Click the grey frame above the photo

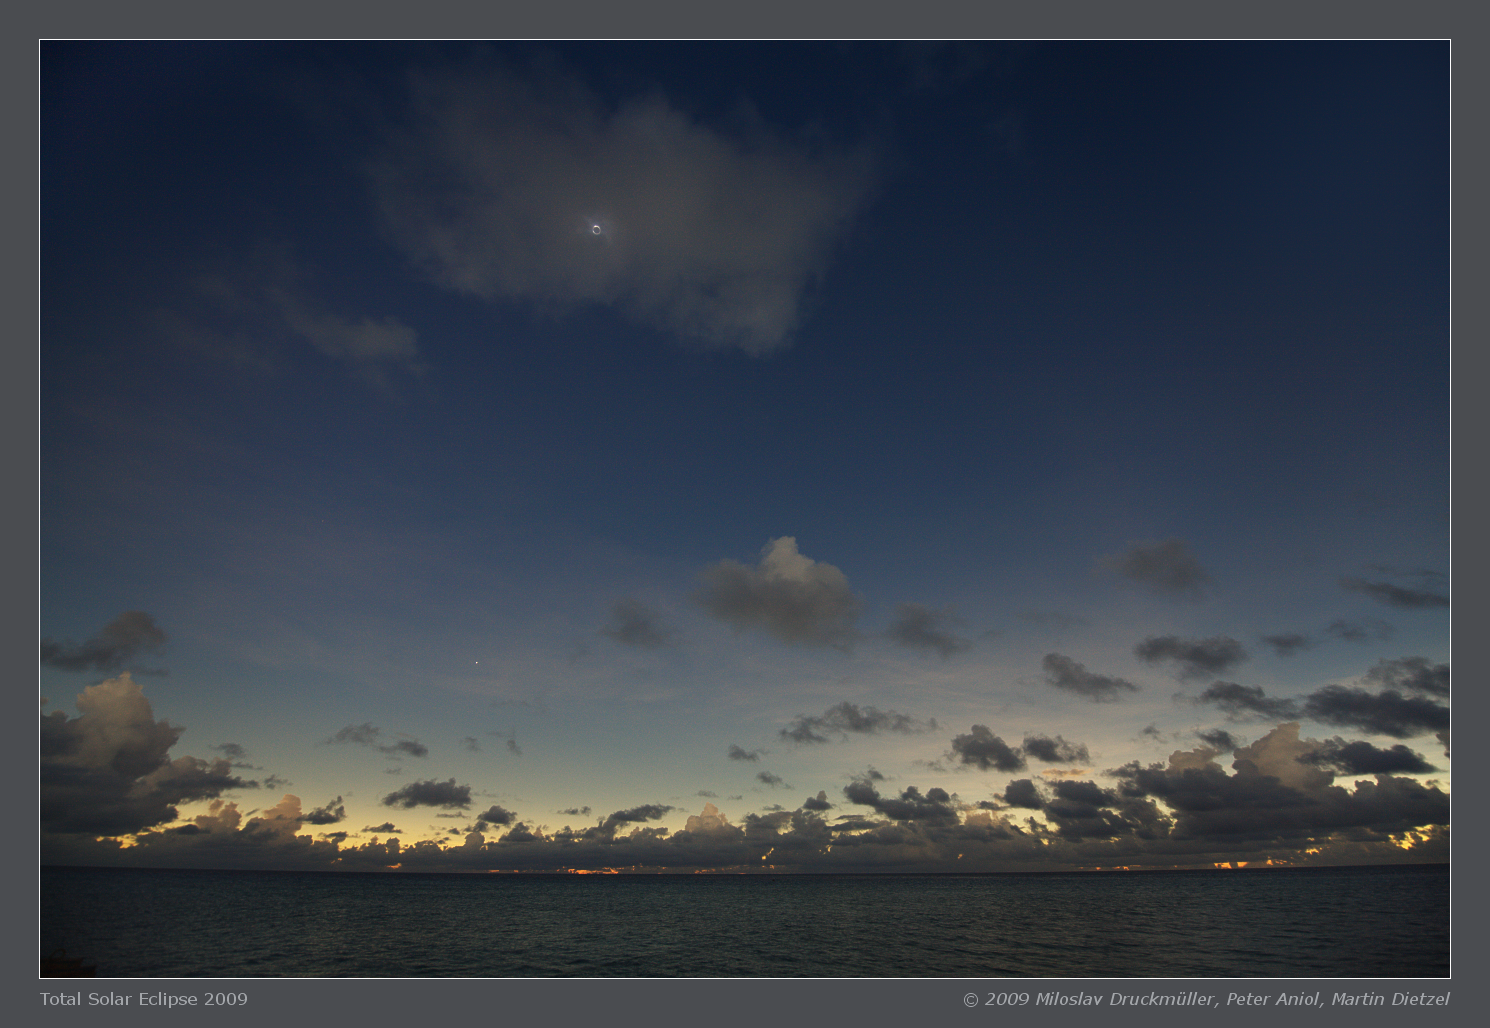pyautogui.click(x=745, y=18)
